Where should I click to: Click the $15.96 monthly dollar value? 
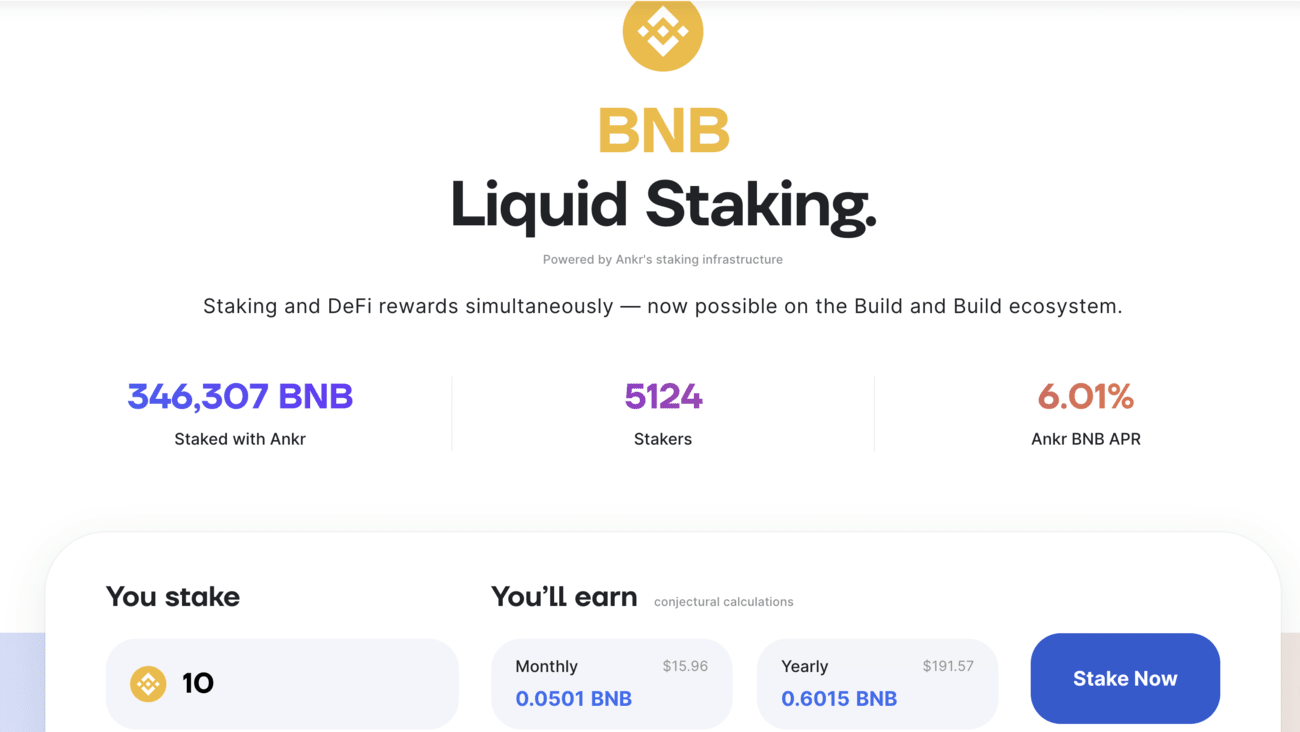pyautogui.click(x=685, y=666)
